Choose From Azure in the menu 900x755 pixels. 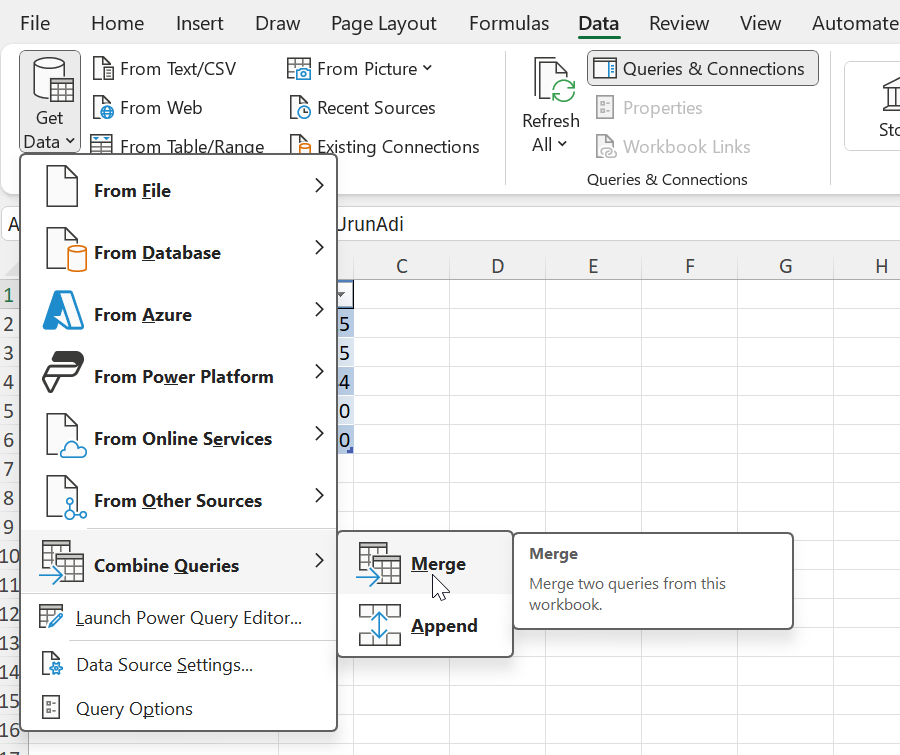tap(142, 315)
